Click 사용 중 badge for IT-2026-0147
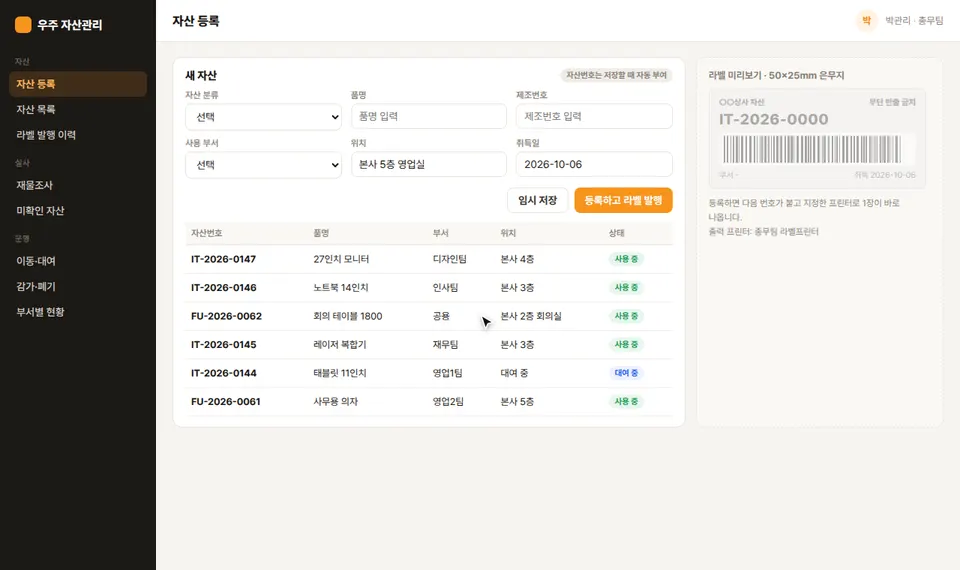 [x=626, y=259]
